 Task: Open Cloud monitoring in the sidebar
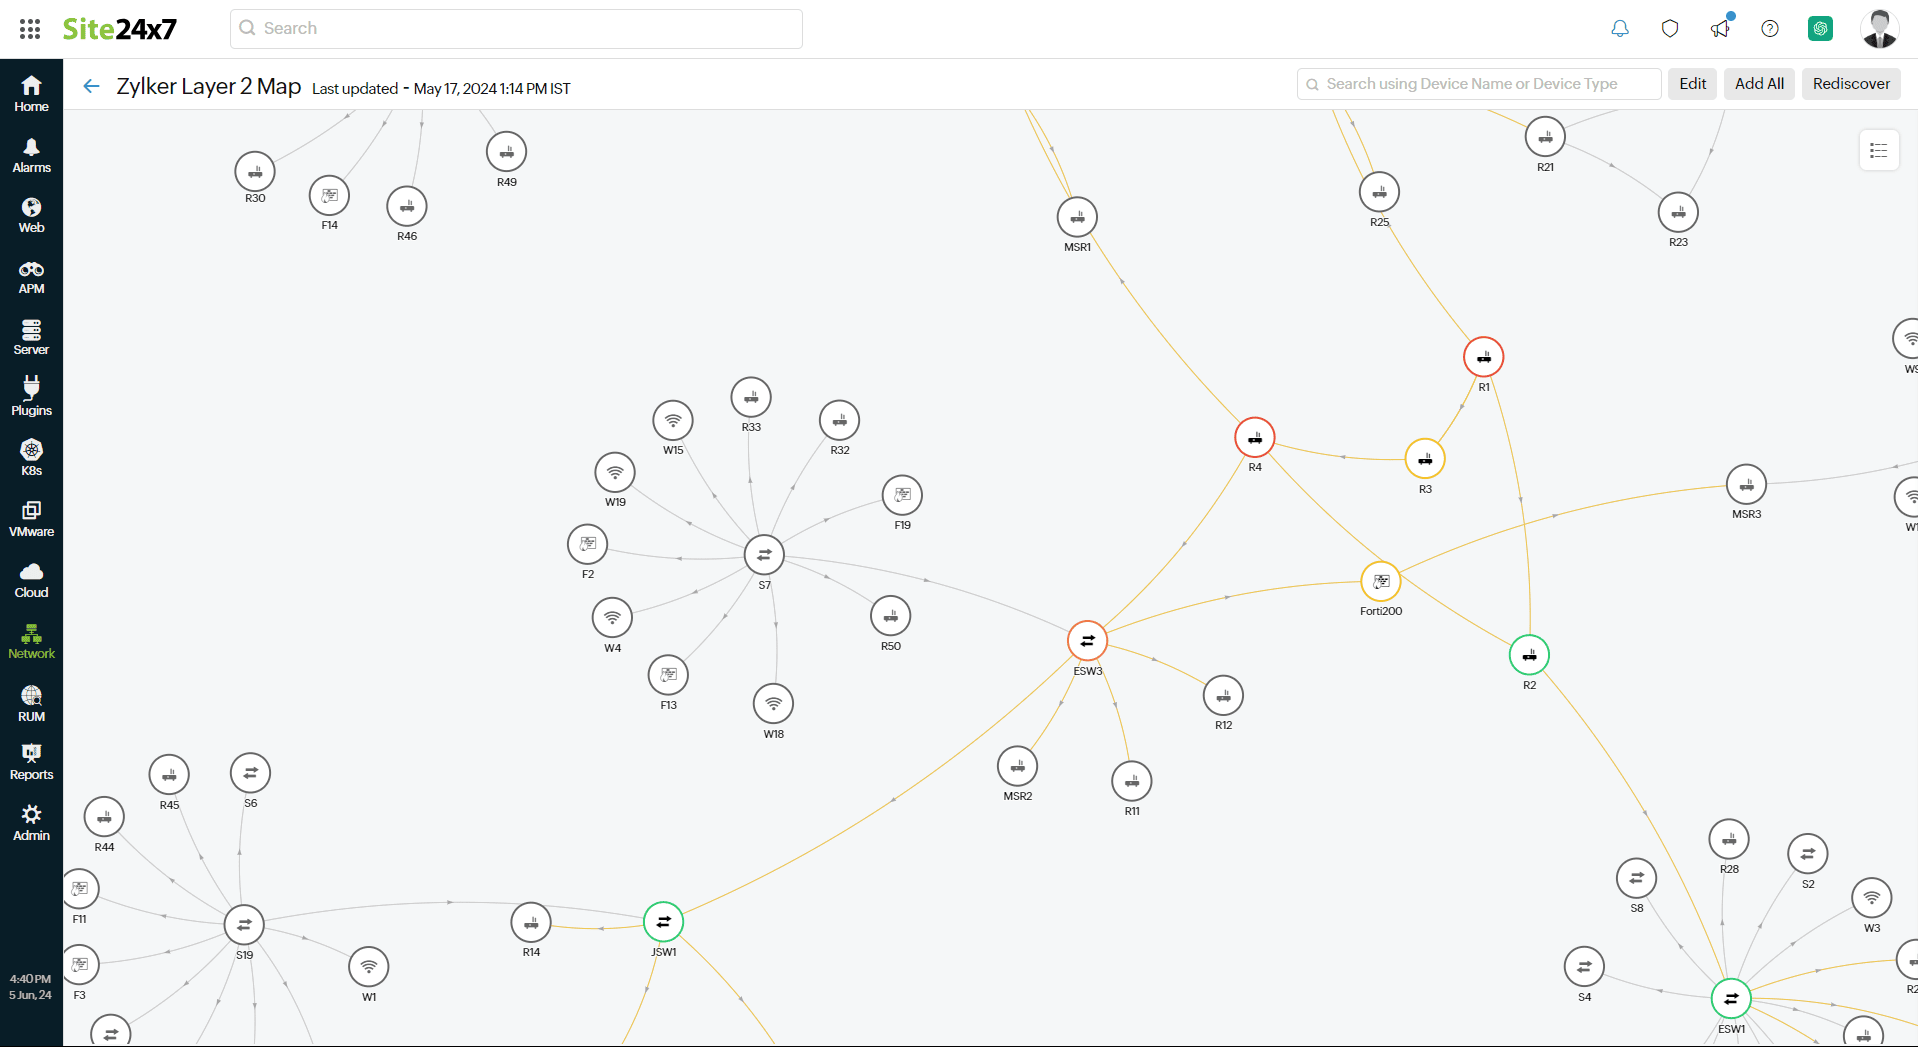[31, 580]
